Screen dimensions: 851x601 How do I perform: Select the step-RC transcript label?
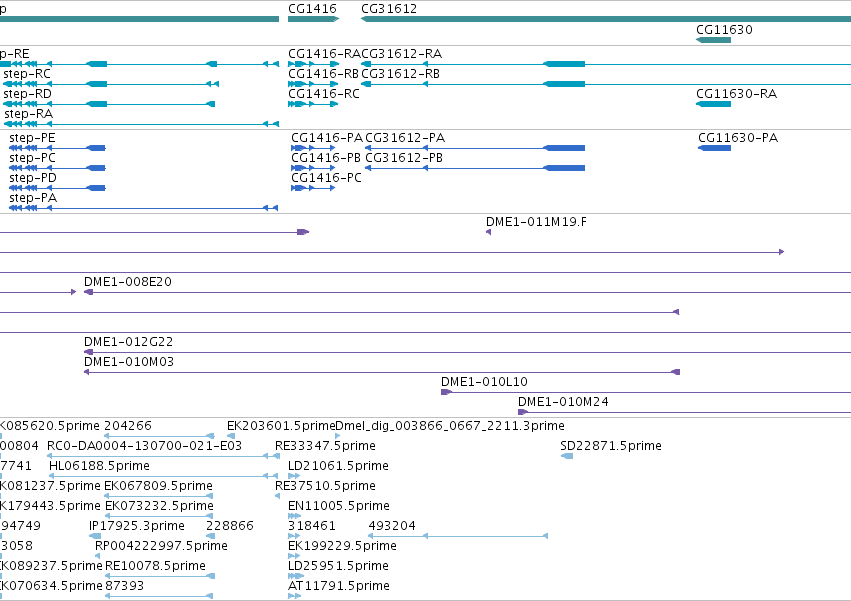coord(27,74)
